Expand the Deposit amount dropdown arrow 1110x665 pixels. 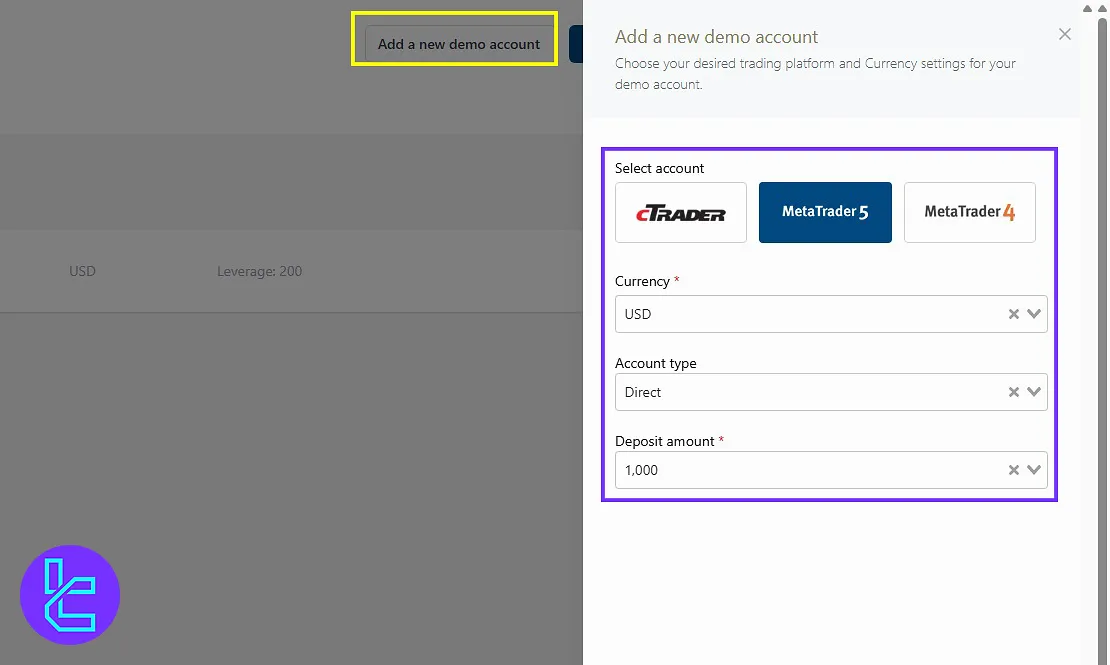pos(1034,470)
